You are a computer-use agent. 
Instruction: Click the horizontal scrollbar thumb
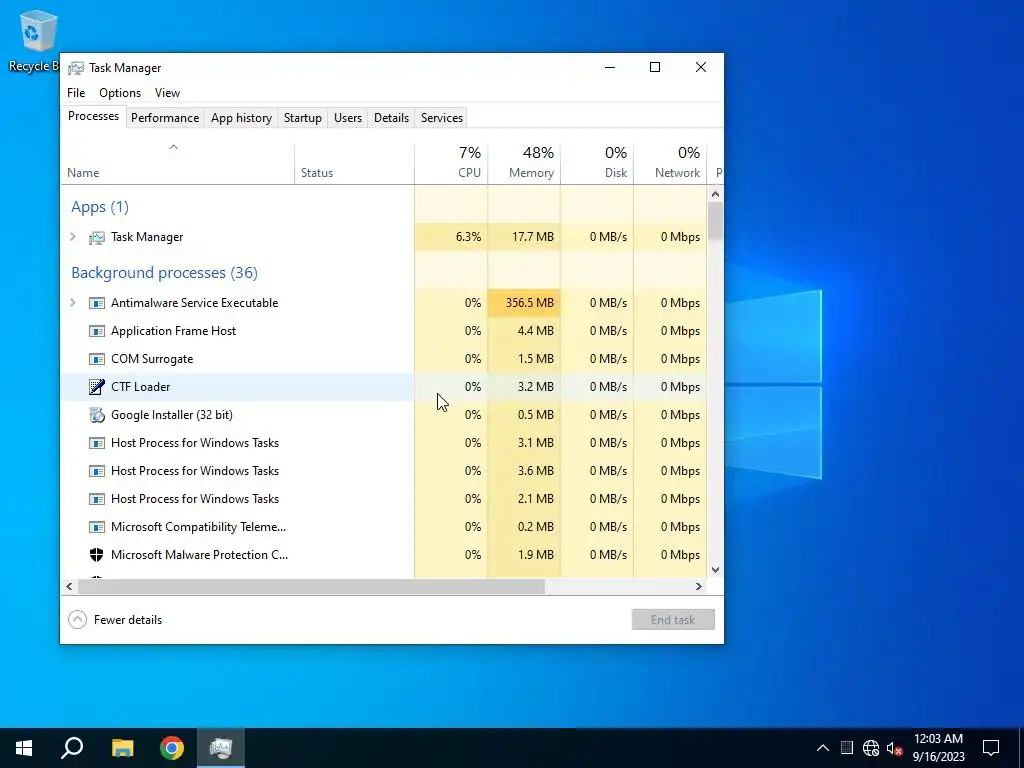pos(312,586)
